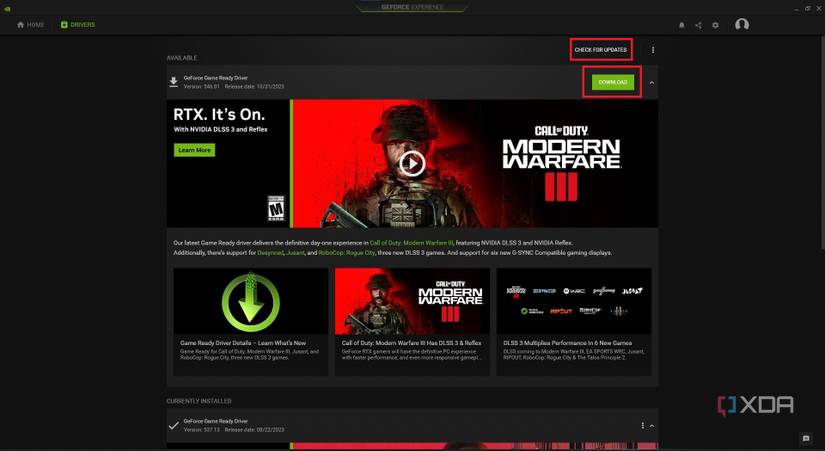Viewport: 825px width, 451px height.
Task: Download the available Game Ready Driver
Action: [612, 82]
